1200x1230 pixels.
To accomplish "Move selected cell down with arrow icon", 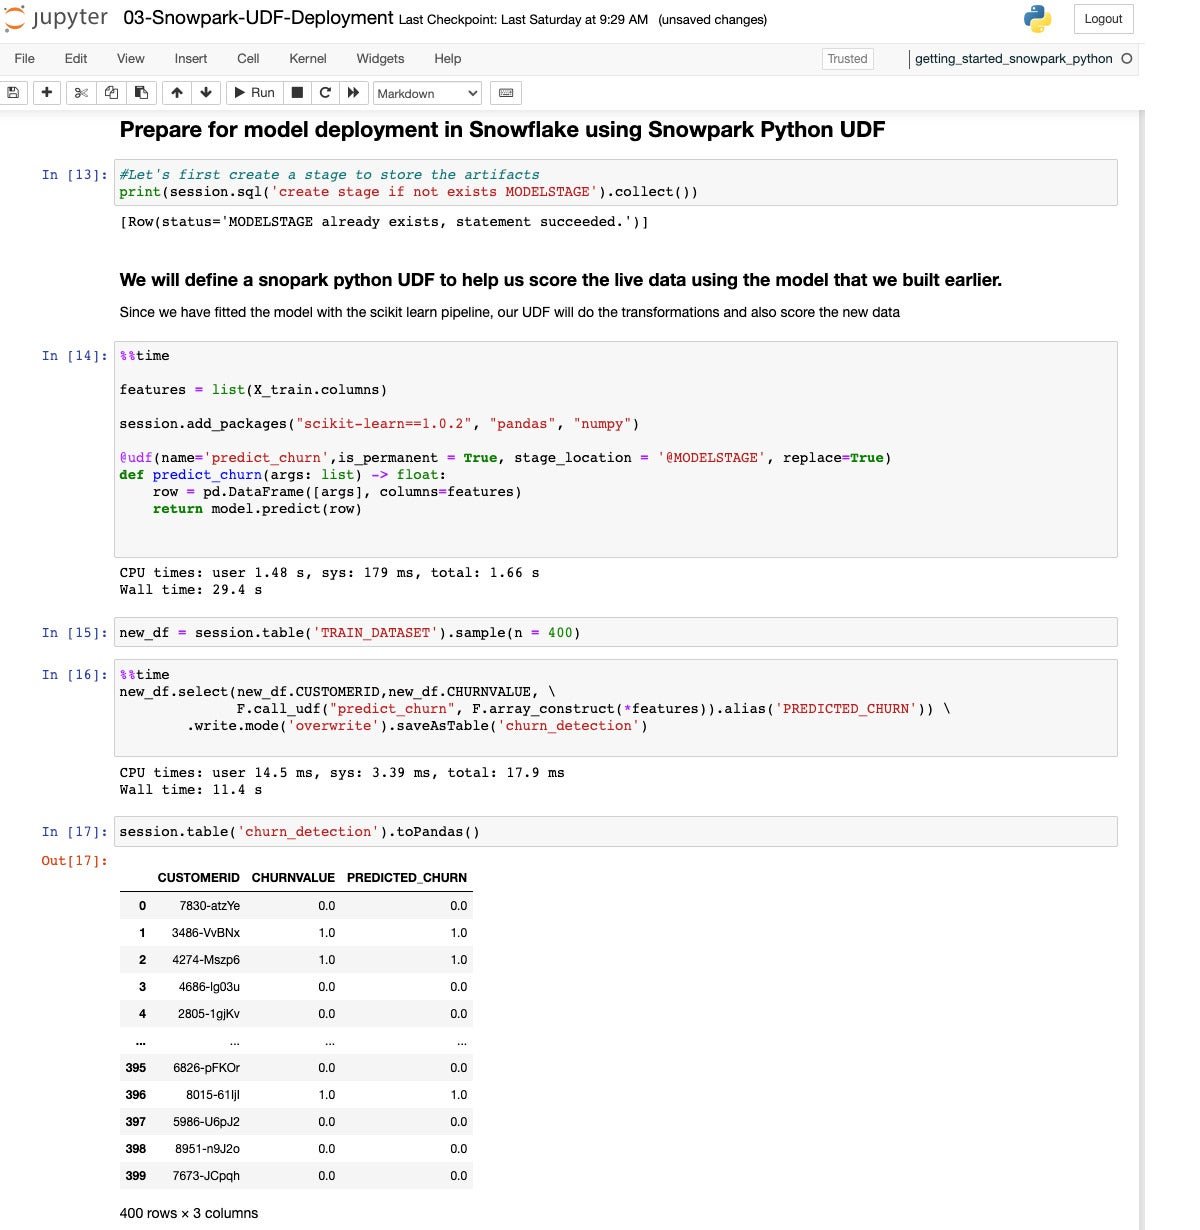I will [206, 93].
